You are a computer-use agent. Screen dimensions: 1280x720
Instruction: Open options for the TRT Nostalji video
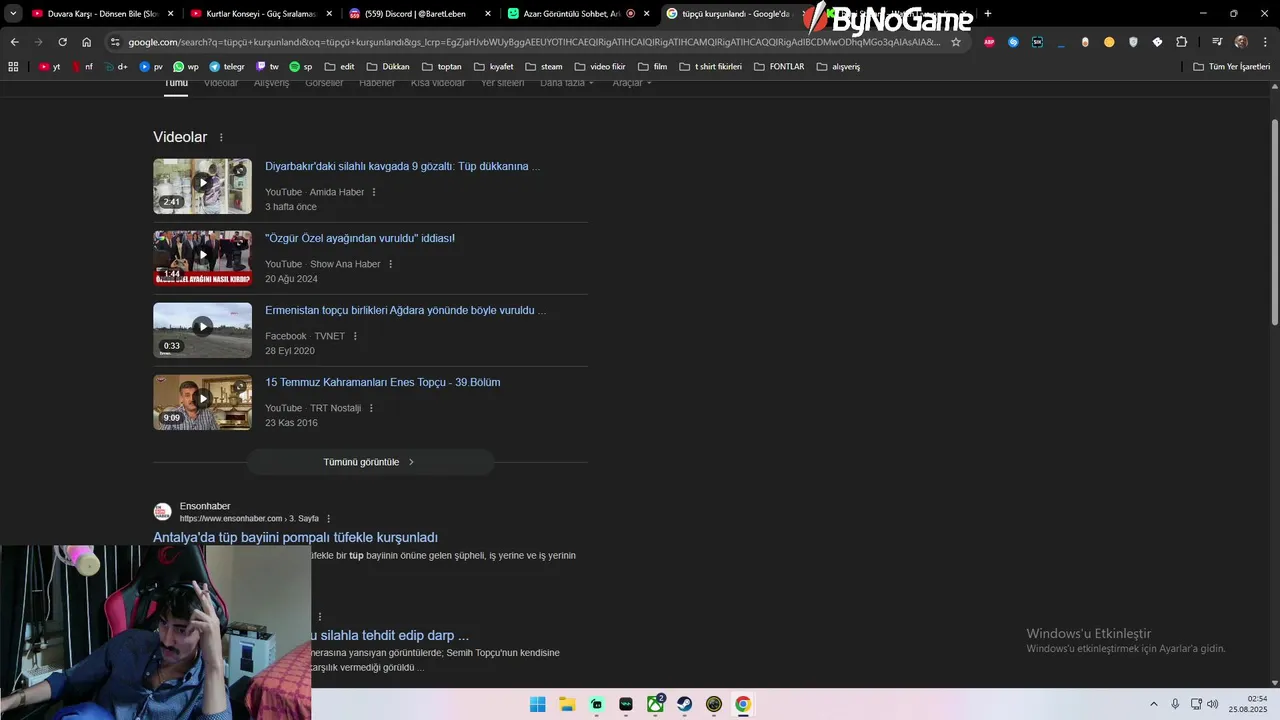click(371, 408)
